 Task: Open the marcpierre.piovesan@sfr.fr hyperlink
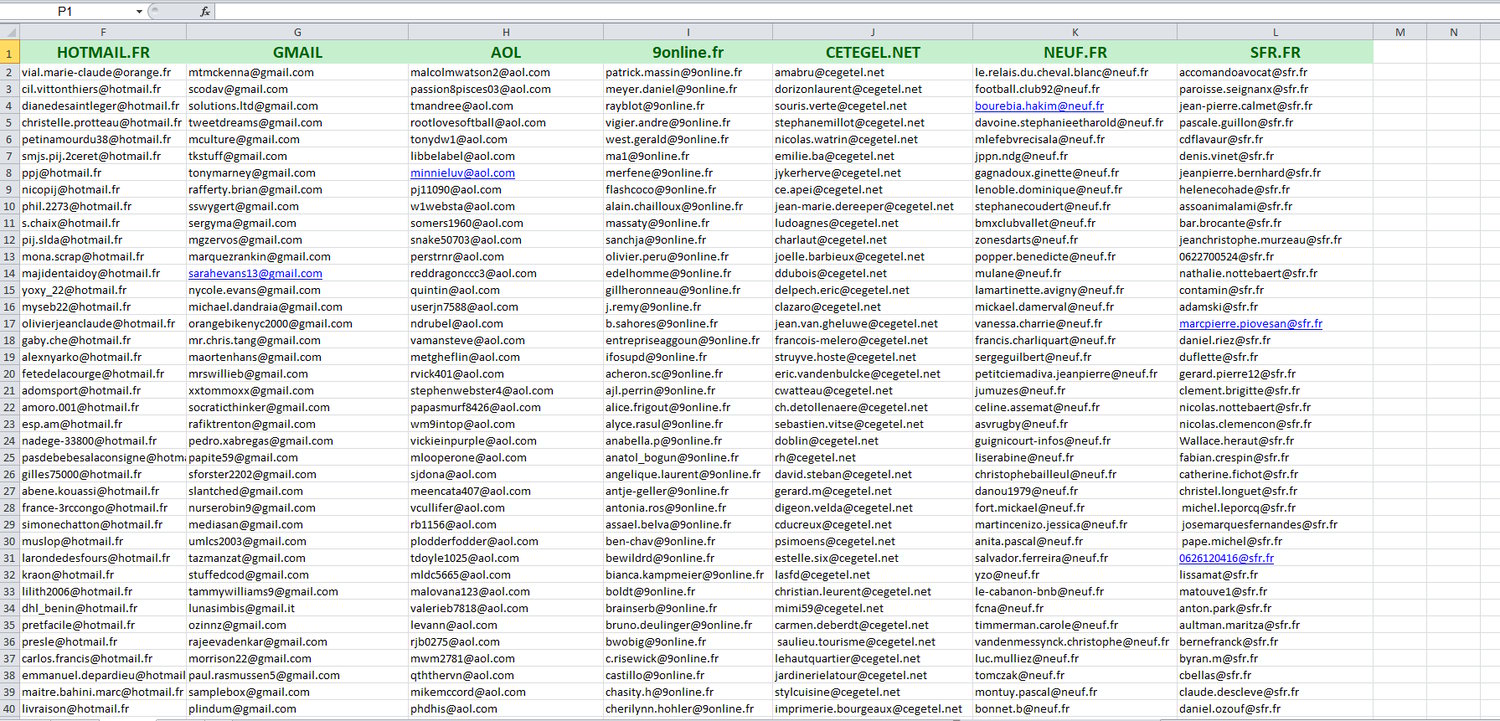click(1250, 324)
